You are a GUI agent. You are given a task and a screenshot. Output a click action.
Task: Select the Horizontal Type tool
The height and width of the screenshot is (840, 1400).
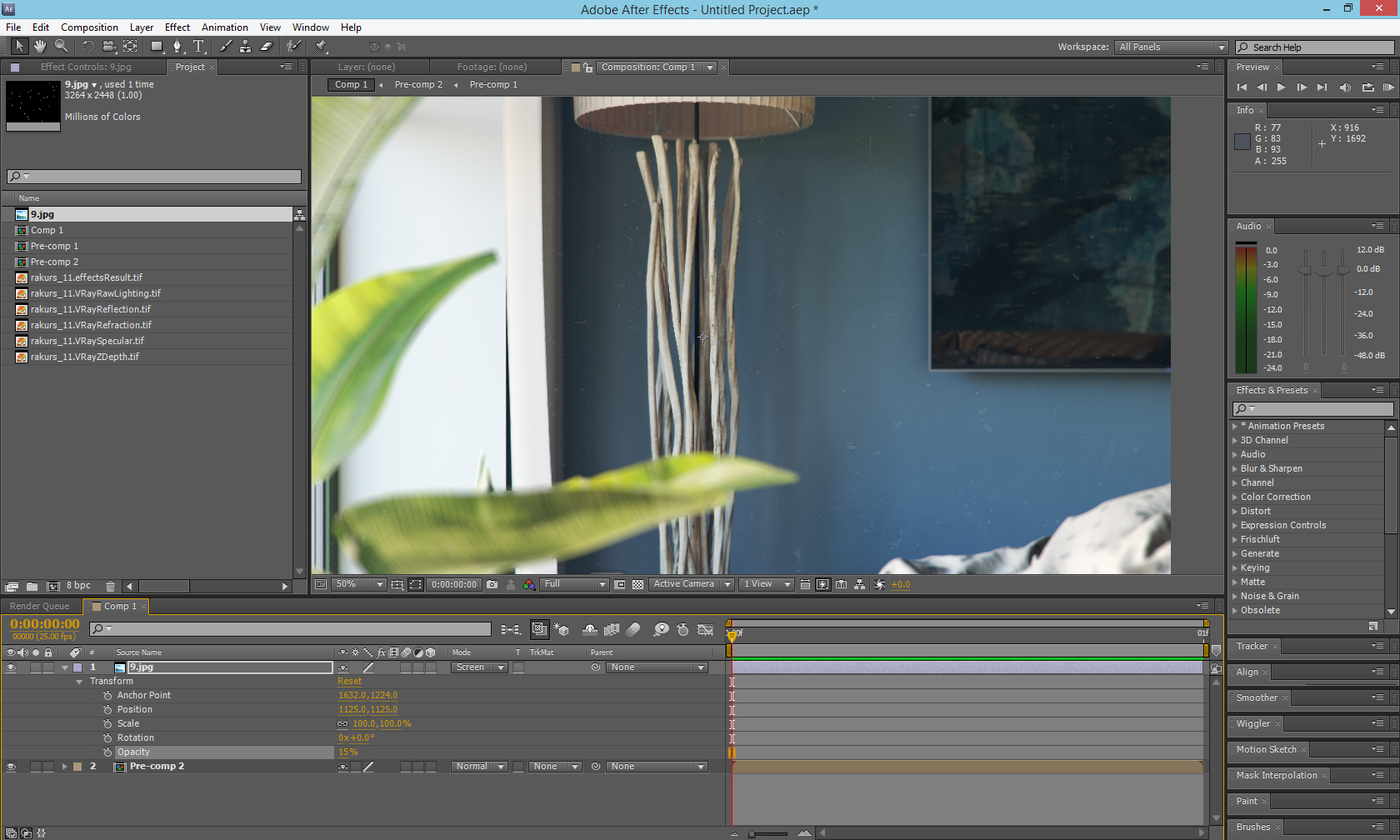coord(199,46)
